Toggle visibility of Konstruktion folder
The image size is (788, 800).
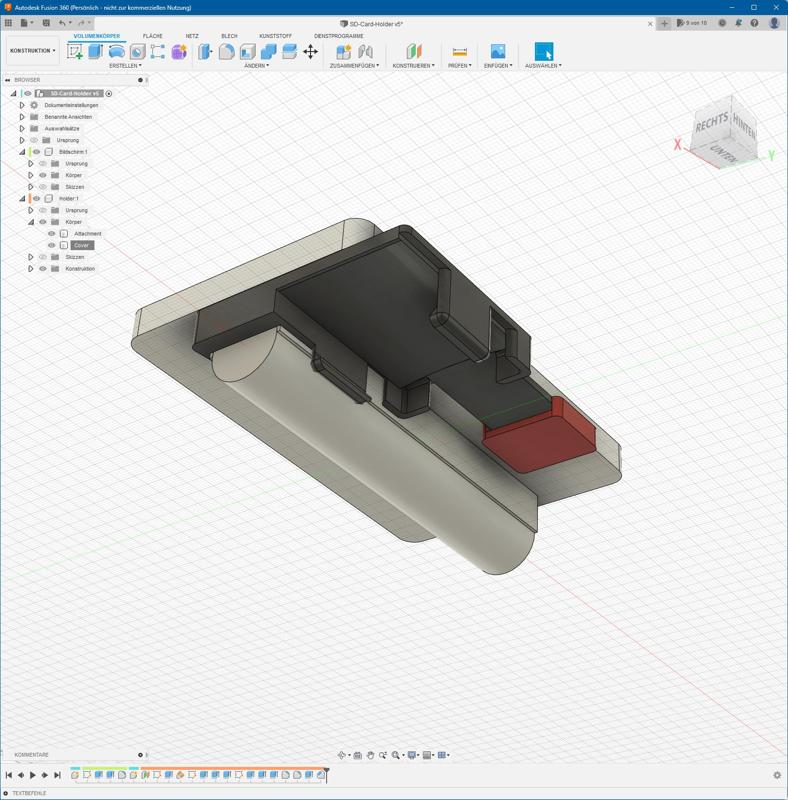[43, 269]
